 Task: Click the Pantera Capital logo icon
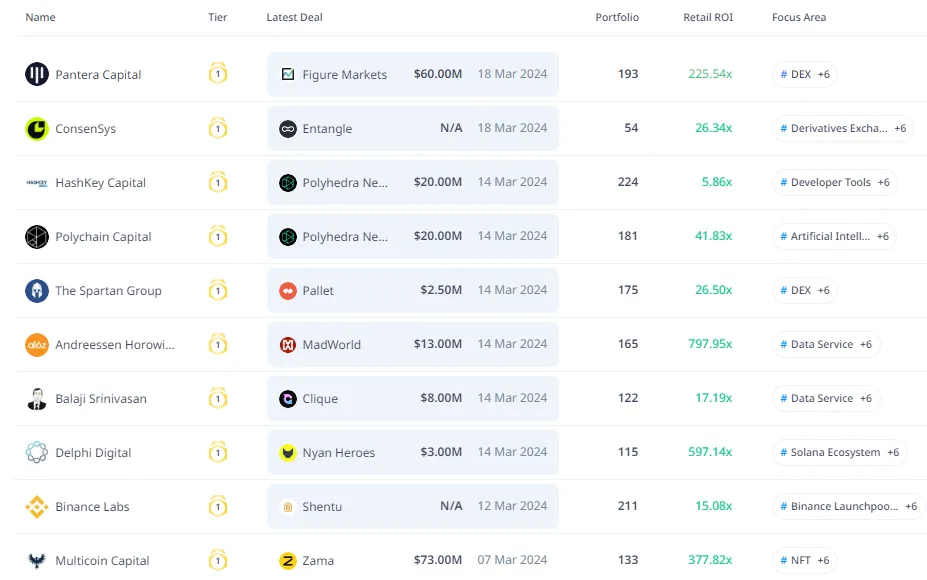(37, 74)
